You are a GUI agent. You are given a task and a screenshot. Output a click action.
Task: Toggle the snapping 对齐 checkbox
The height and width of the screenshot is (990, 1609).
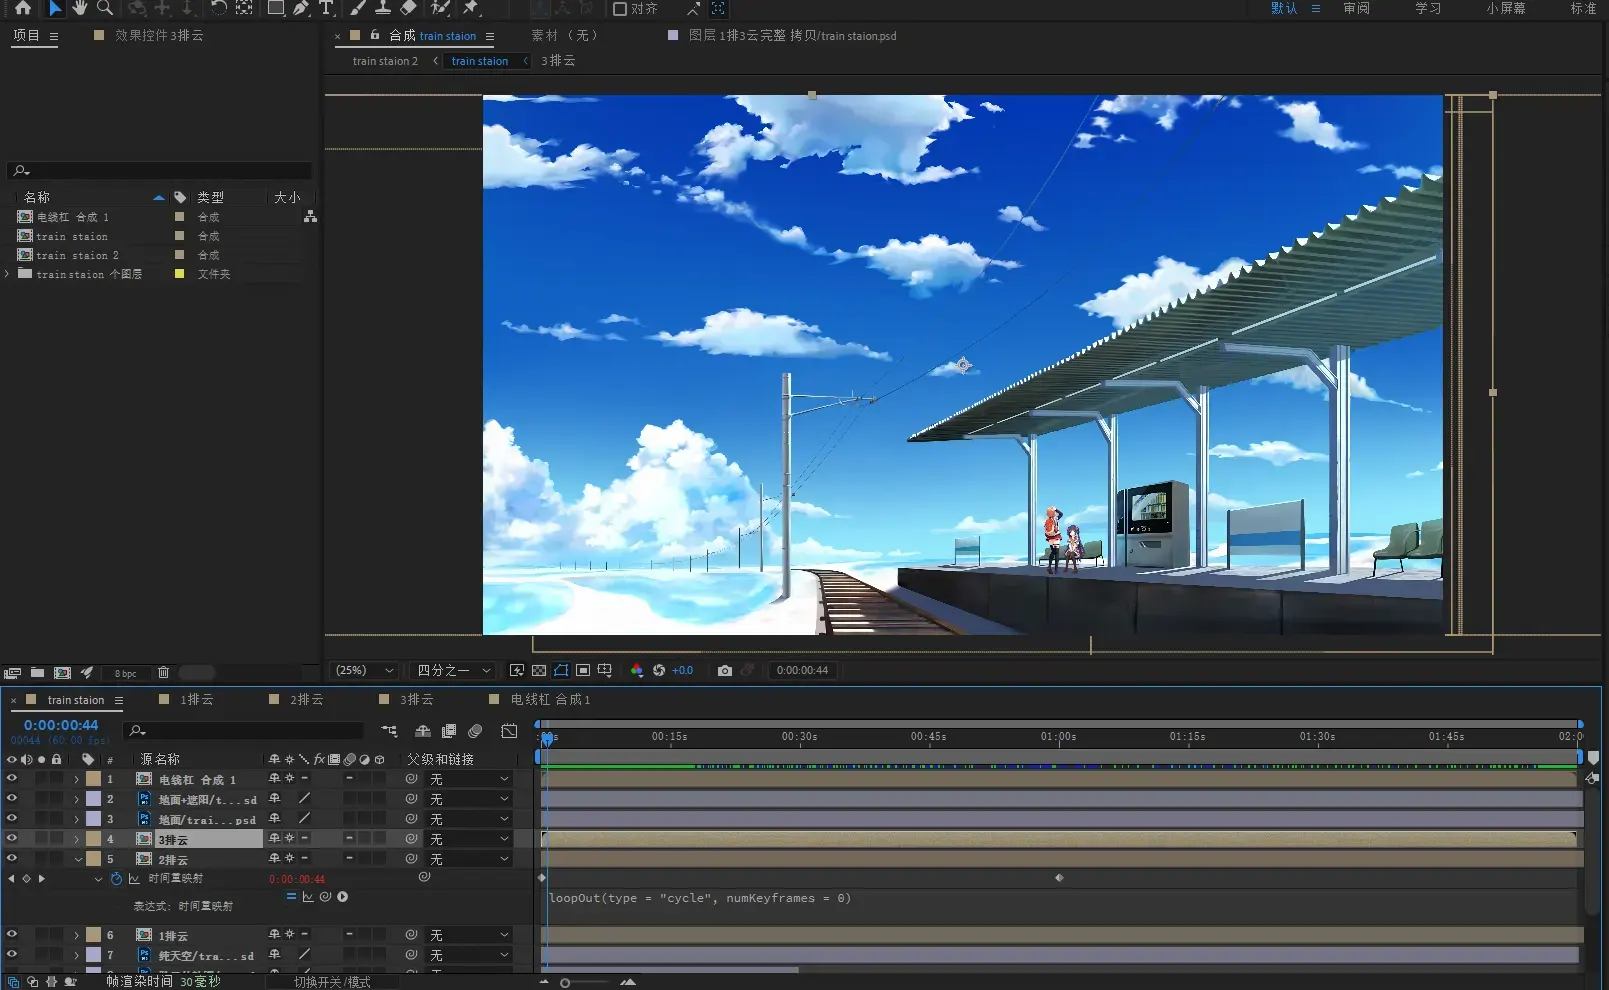620,9
